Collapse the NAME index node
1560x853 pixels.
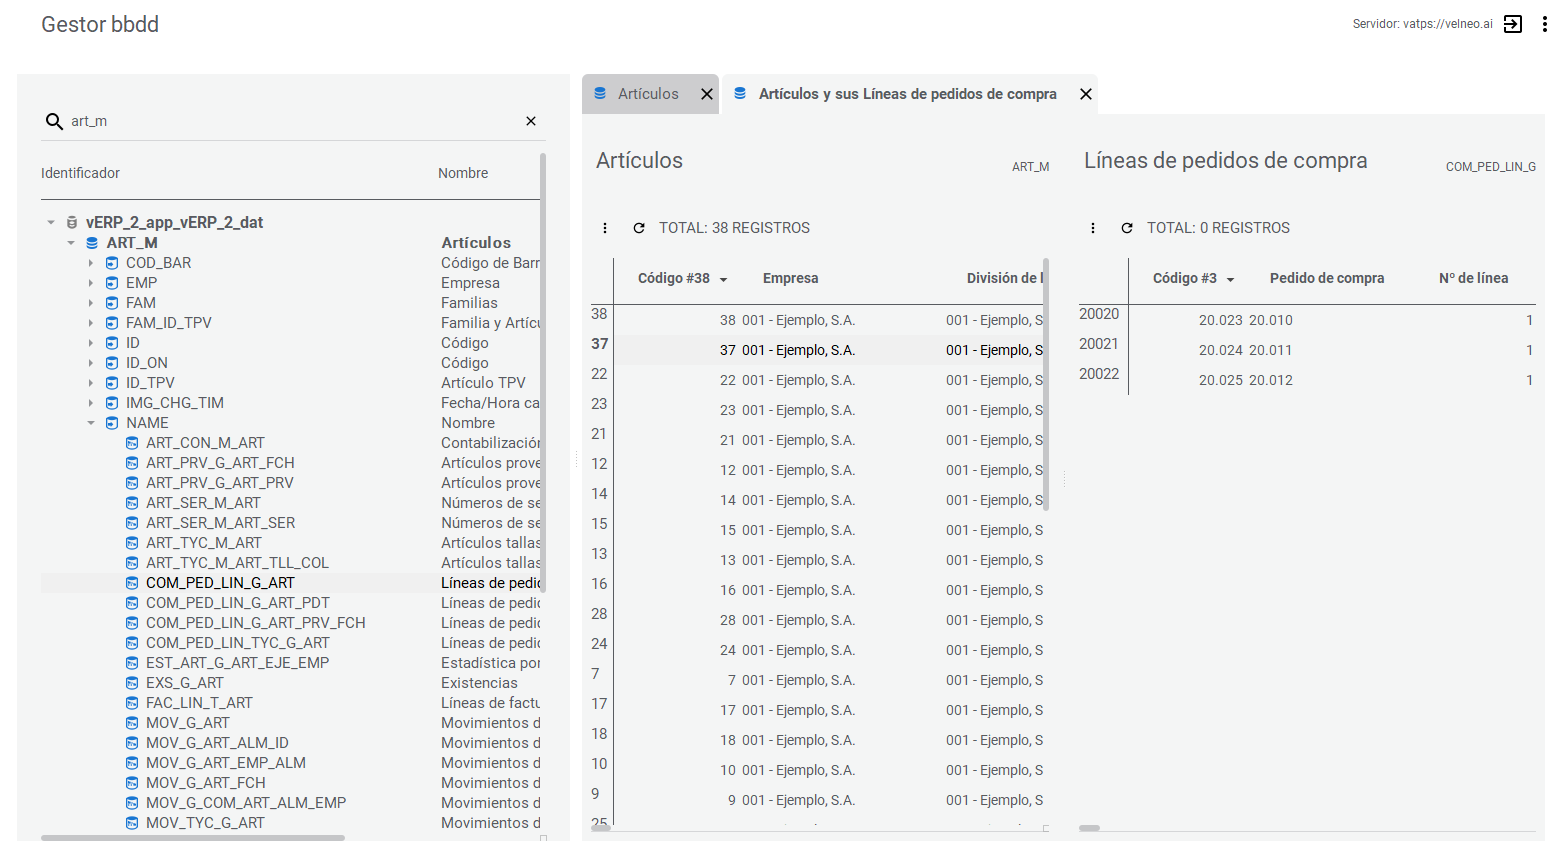[x=91, y=423]
